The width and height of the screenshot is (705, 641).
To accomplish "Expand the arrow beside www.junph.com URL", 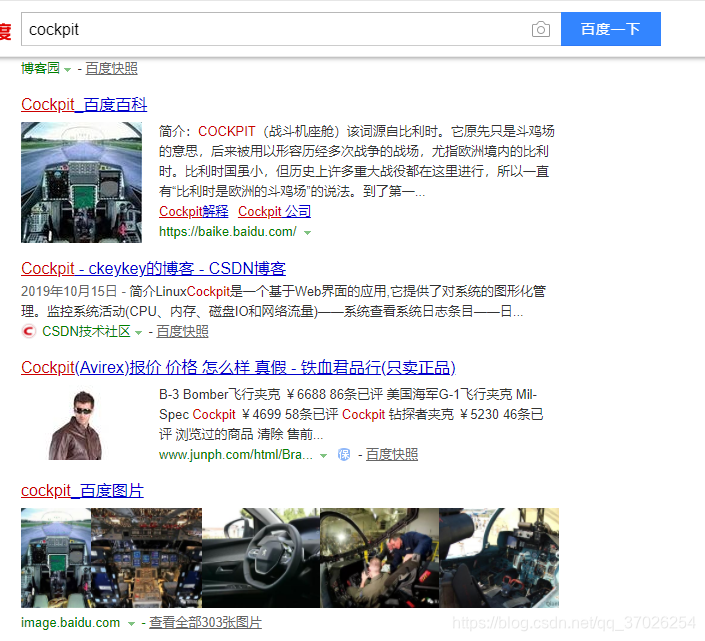I will [323, 456].
